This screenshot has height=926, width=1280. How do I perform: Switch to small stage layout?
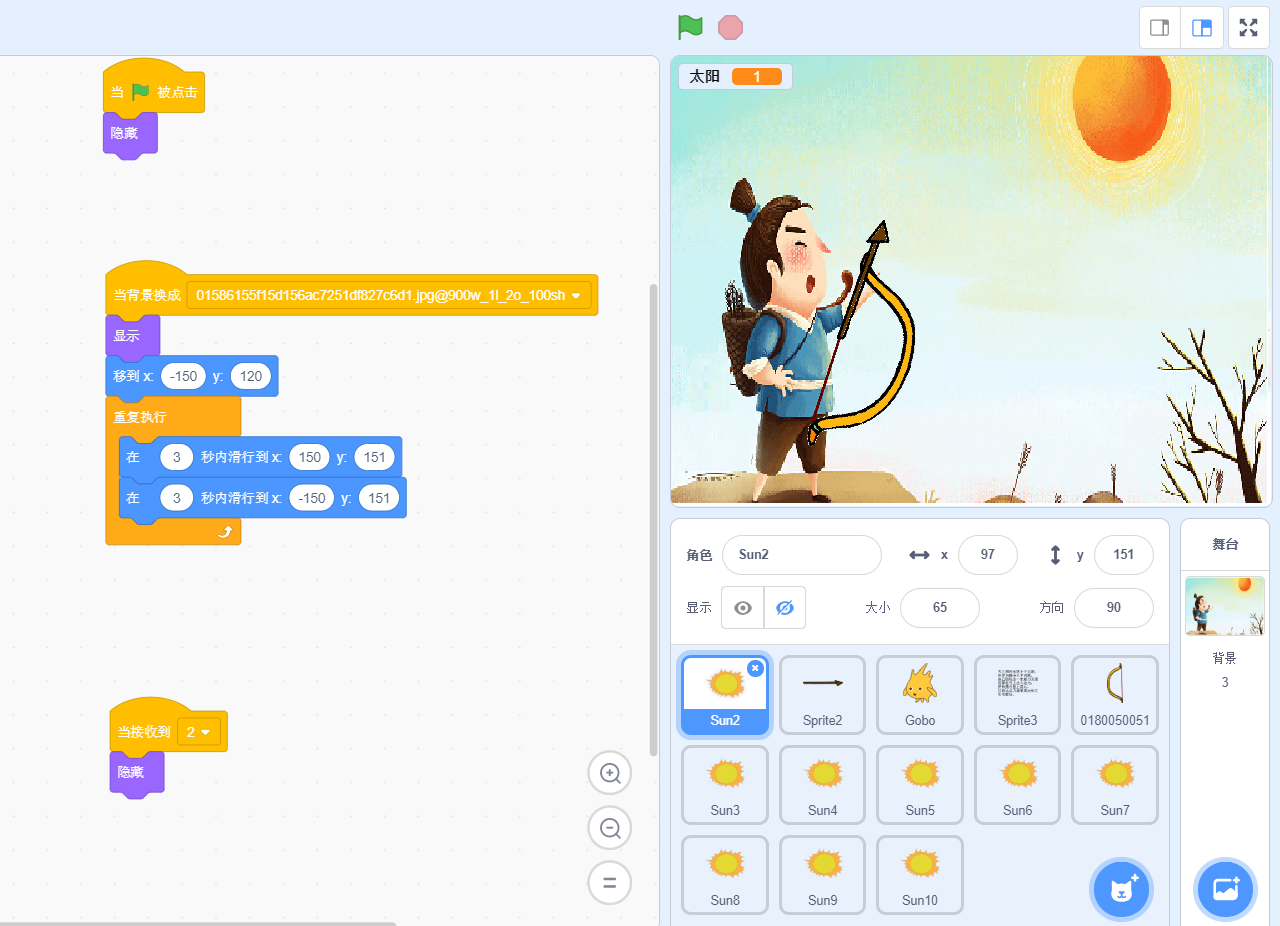coord(1160,28)
